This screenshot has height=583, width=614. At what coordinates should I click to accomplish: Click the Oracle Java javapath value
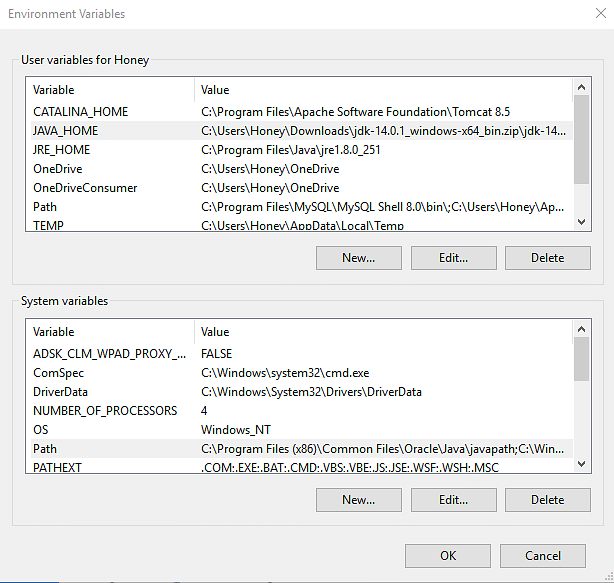pos(383,449)
